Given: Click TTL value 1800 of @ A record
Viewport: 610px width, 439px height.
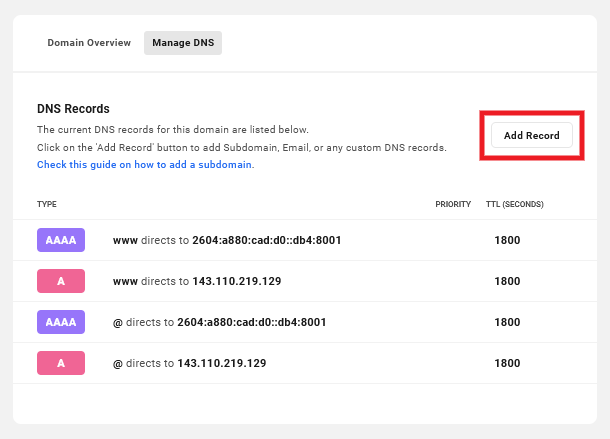Looking at the screenshot, I should click(x=507, y=363).
